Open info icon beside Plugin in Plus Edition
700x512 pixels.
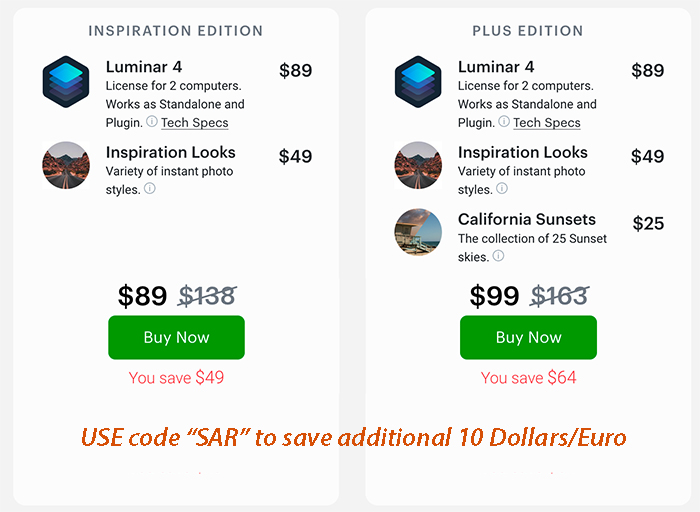[x=504, y=121]
